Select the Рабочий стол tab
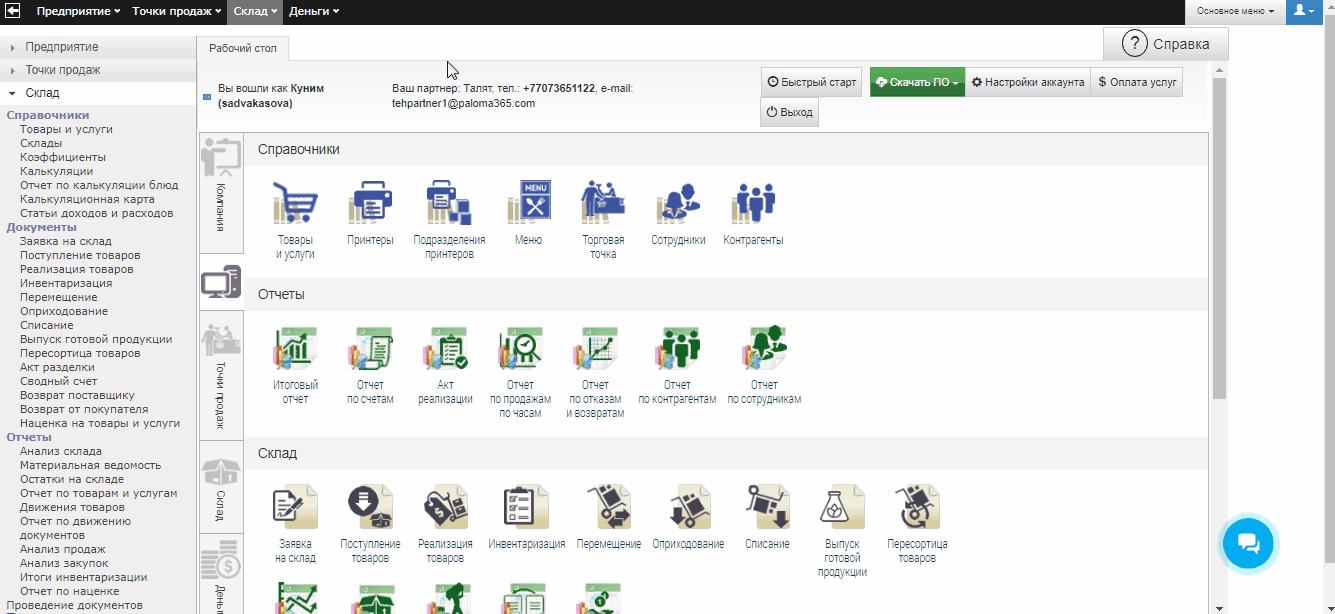The width and height of the screenshot is (1335, 614). (x=243, y=48)
